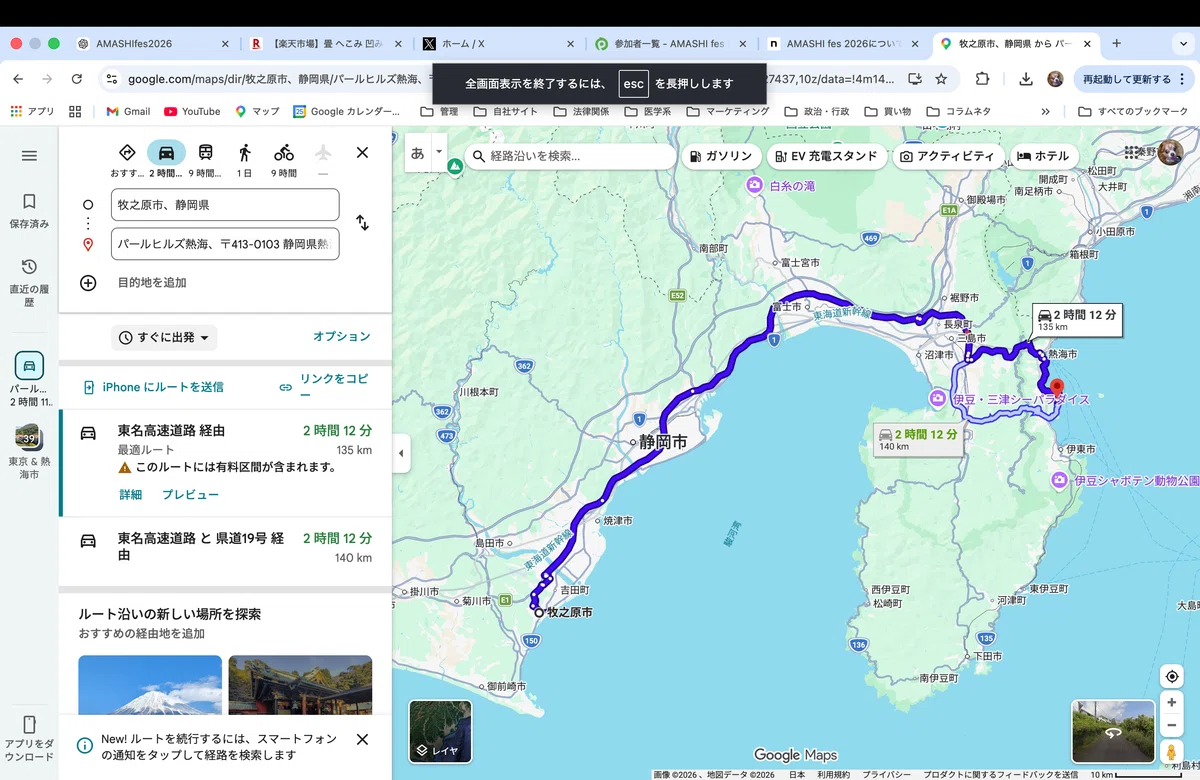The height and width of the screenshot is (780, 1200).
Task: Open the layers (レイヤ) map switcher
Action: click(440, 731)
